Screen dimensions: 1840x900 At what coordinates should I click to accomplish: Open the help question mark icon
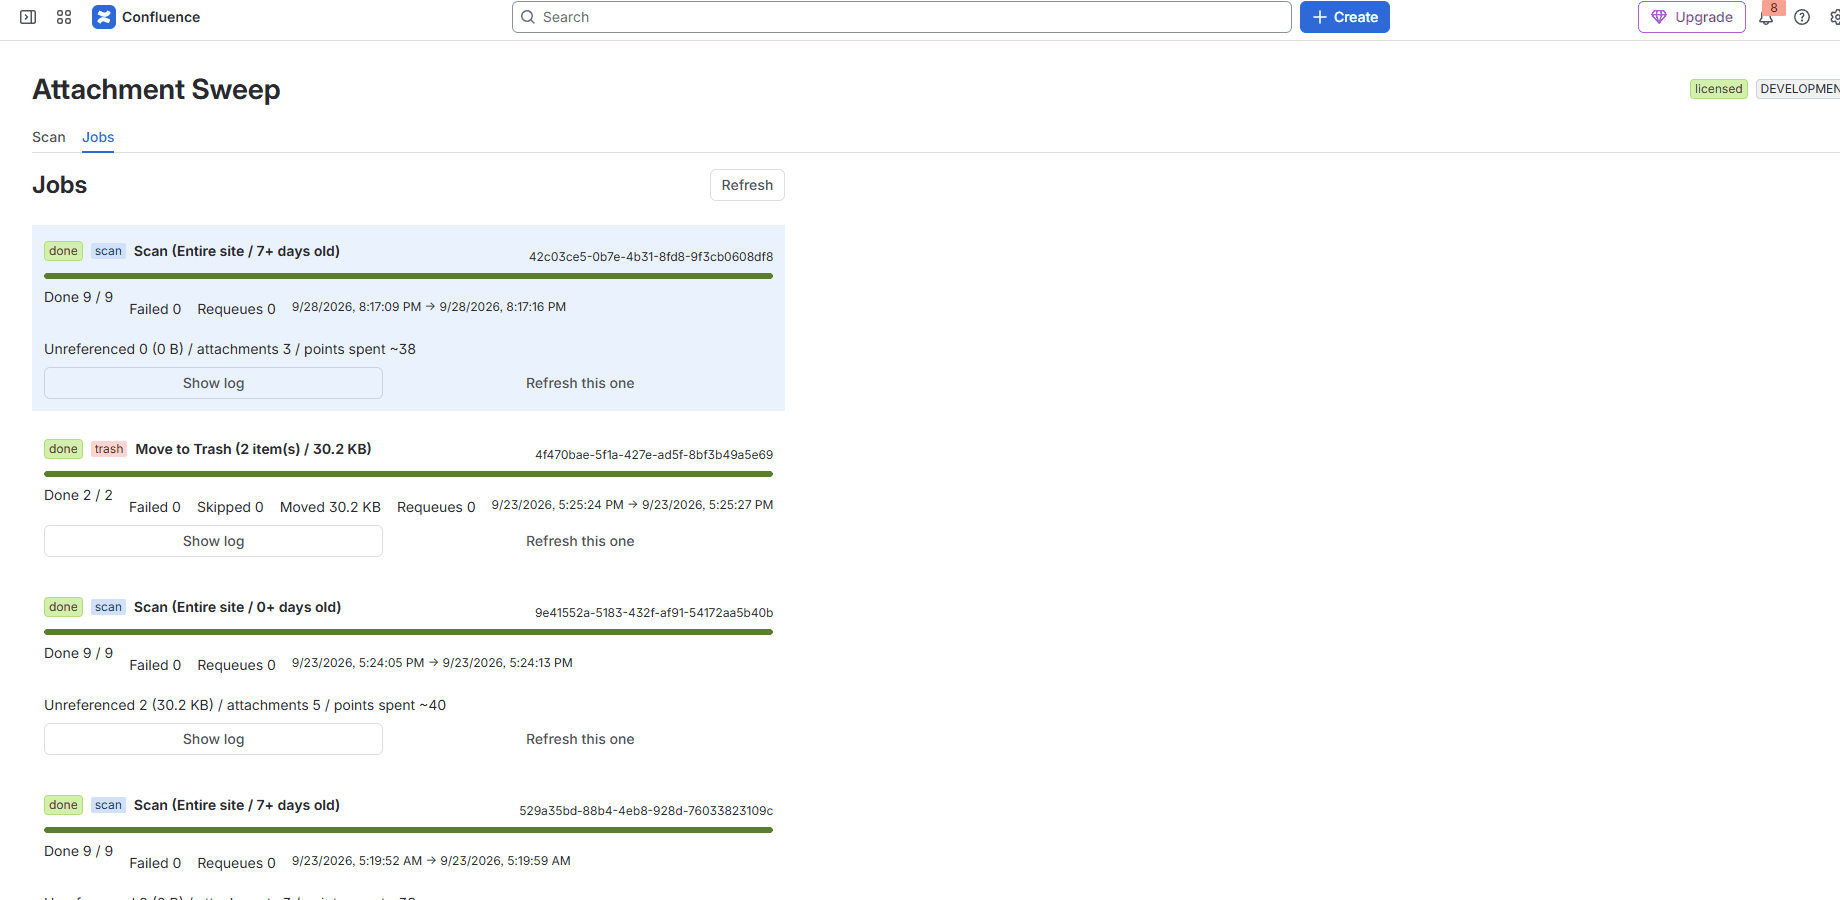pyautogui.click(x=1802, y=17)
